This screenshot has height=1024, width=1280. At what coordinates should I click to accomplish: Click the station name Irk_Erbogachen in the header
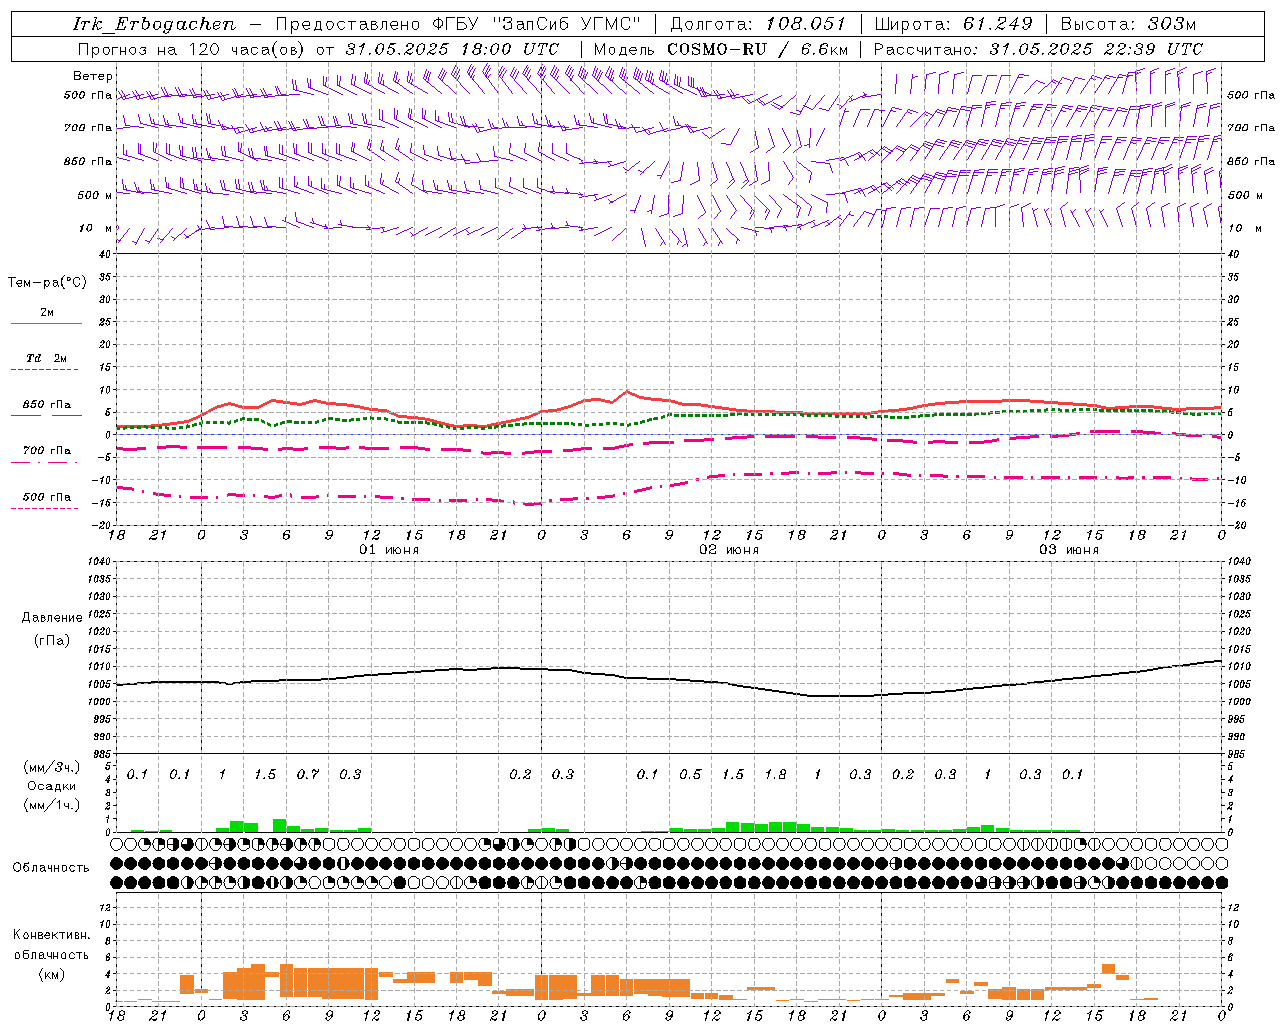coord(155,24)
